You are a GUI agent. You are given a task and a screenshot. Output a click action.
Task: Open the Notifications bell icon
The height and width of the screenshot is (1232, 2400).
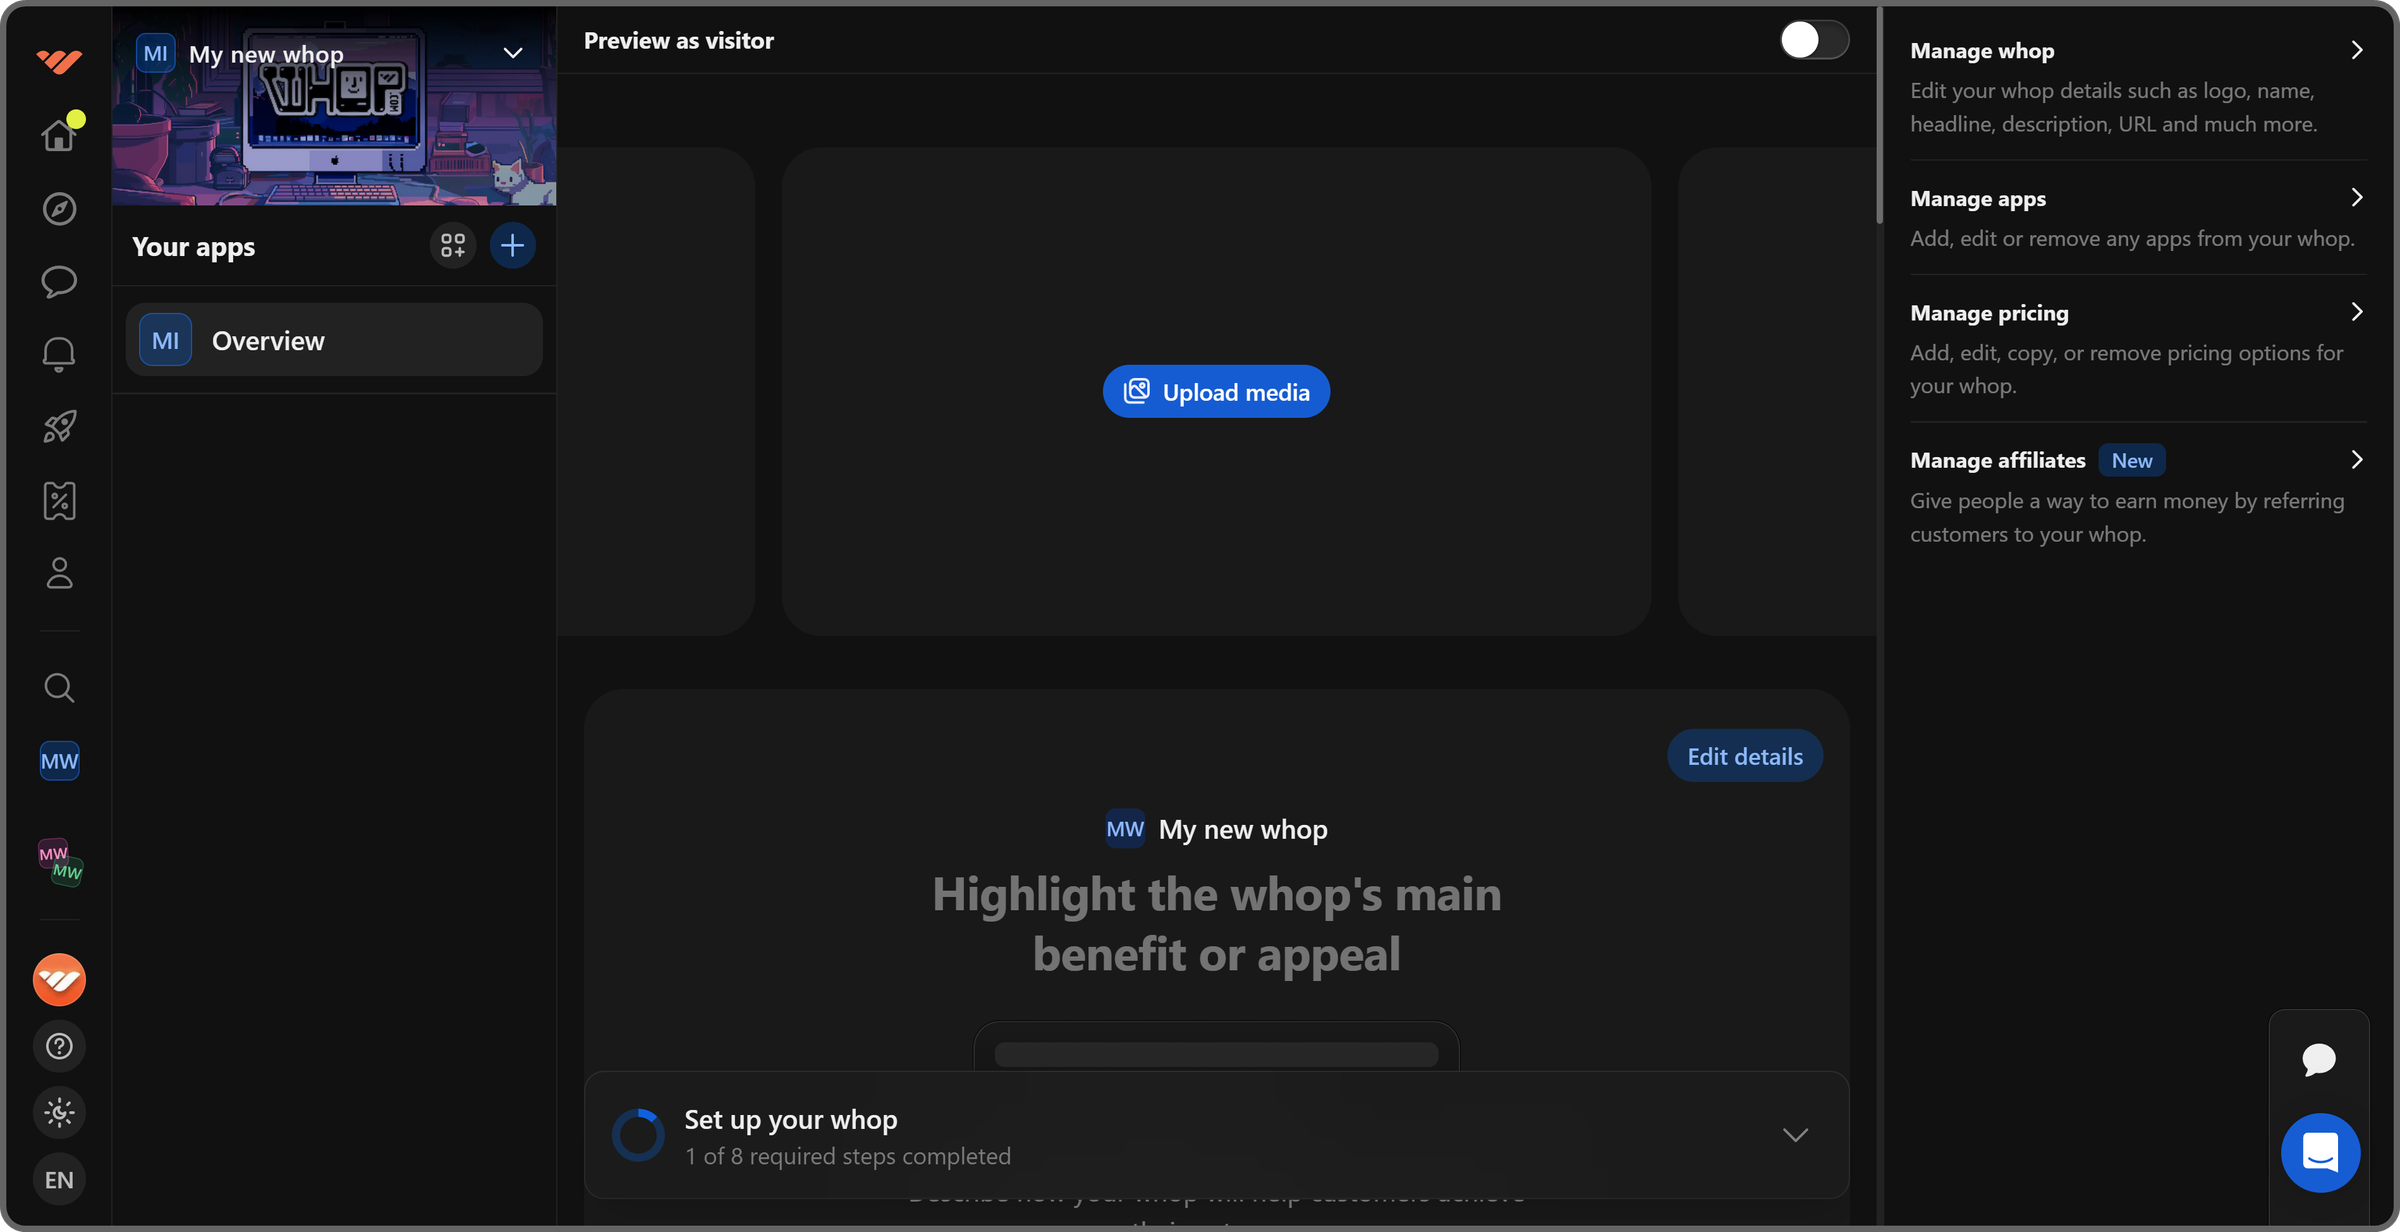tap(59, 354)
